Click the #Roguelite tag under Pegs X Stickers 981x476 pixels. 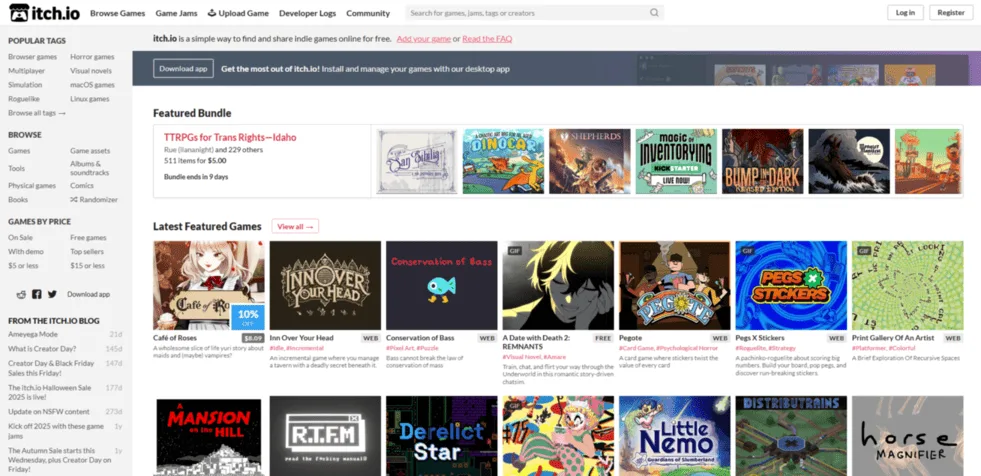pos(751,348)
